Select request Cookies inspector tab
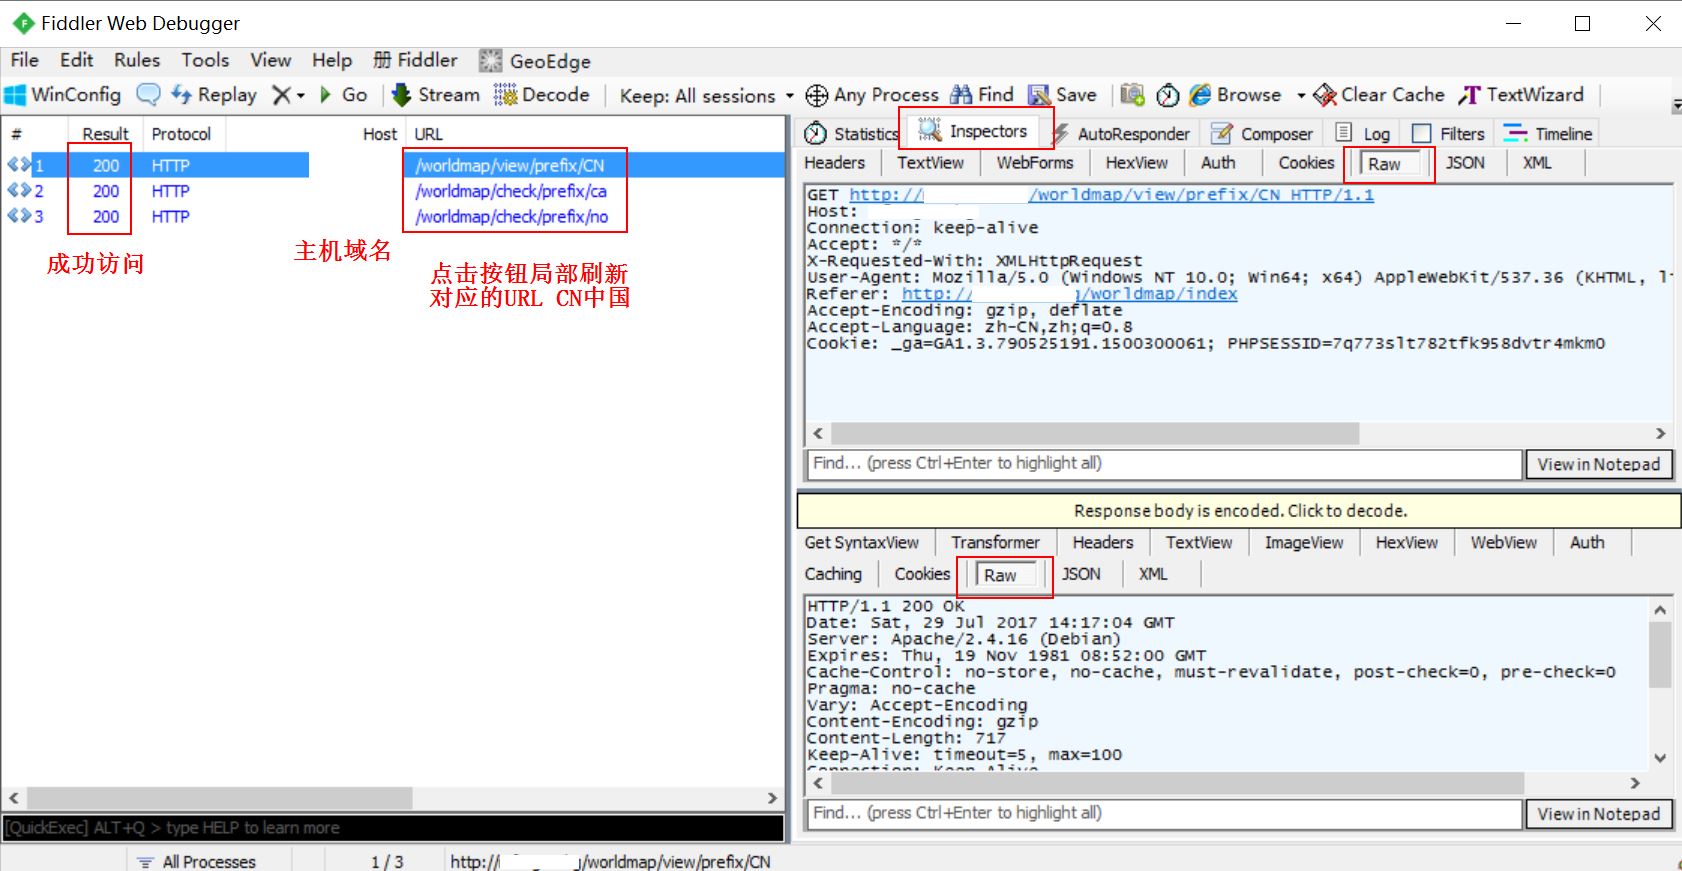This screenshot has height=871, width=1682. [x=1306, y=163]
